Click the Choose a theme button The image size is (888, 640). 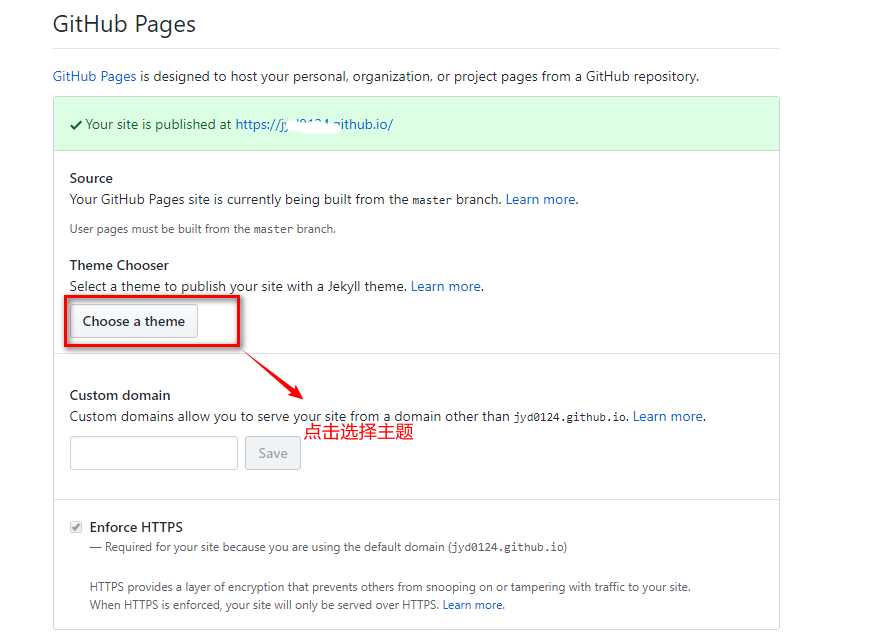(134, 321)
